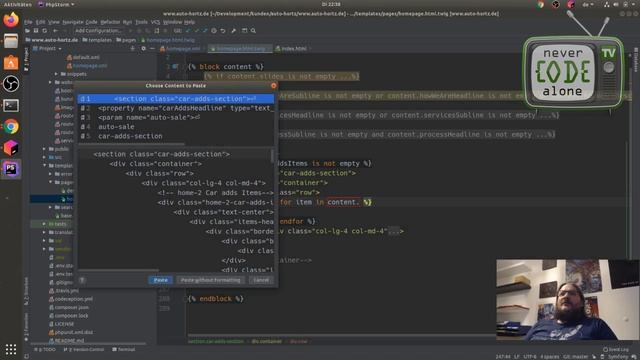Launch Firefox from the Ubuntu dock
Viewport: 640px width, 360px height.
click(x=11, y=20)
